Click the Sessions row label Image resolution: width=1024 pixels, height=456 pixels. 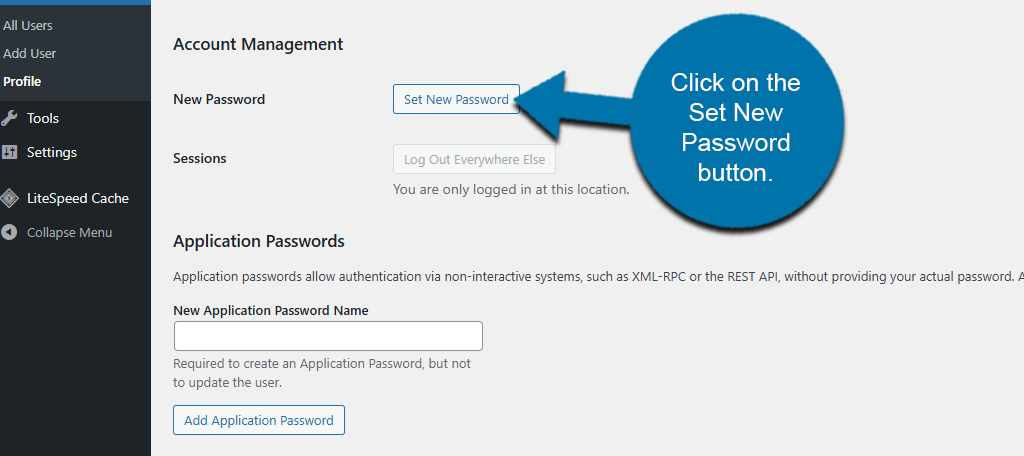click(200, 158)
